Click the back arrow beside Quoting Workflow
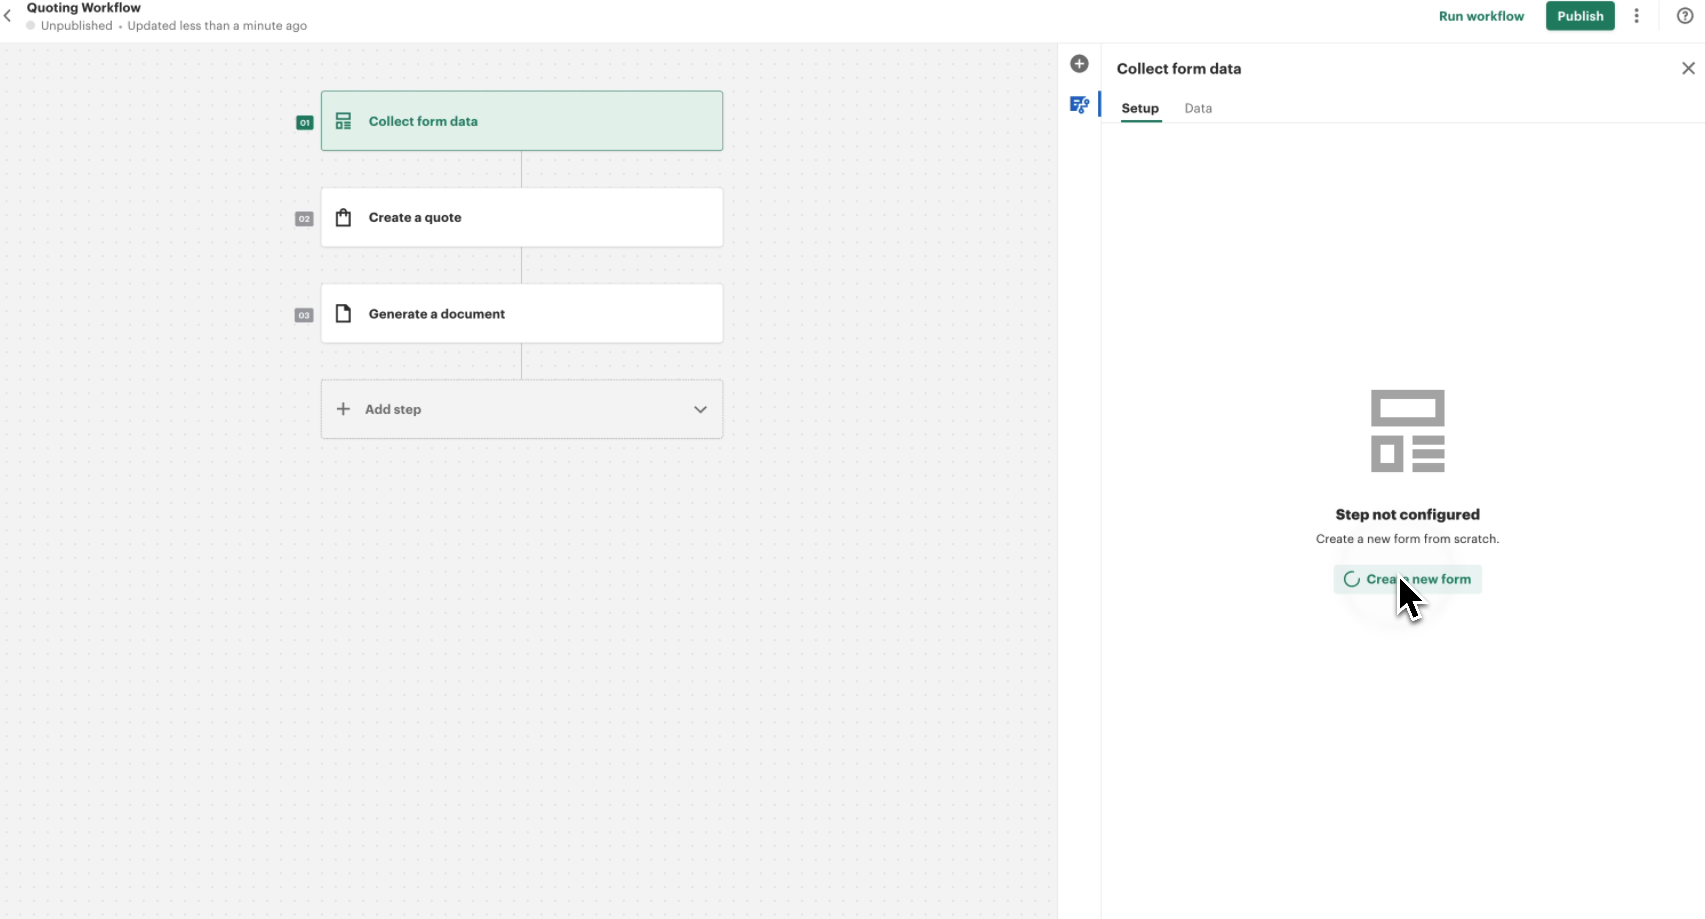 8,16
